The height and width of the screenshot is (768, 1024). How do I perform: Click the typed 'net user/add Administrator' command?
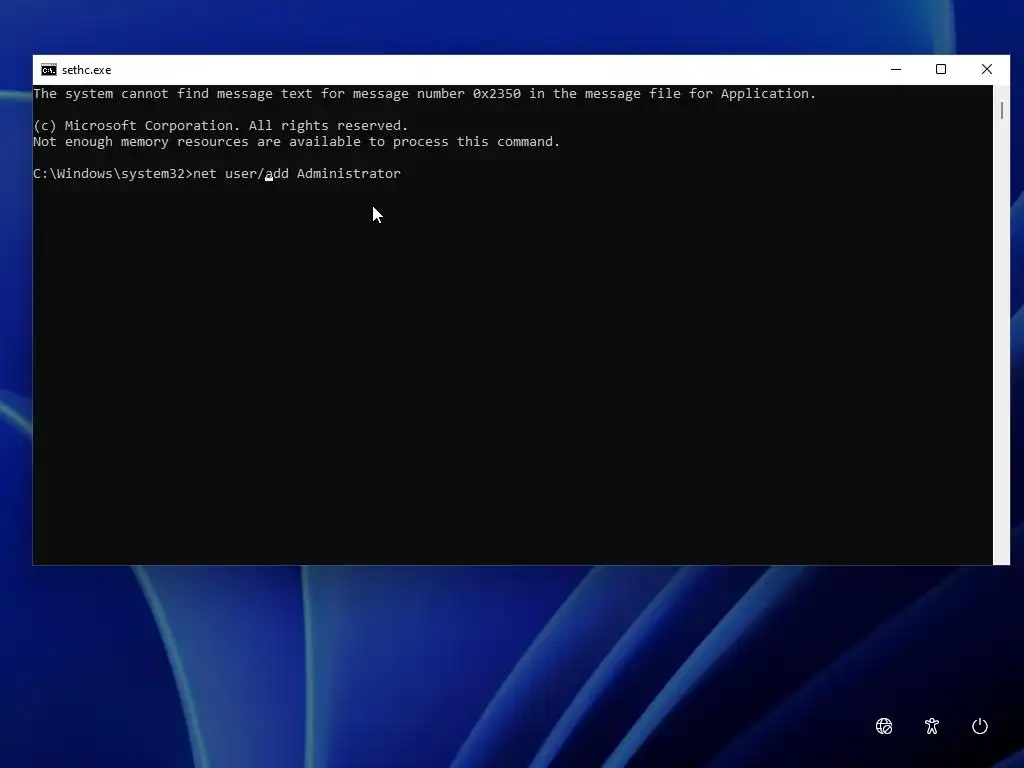[296, 174]
